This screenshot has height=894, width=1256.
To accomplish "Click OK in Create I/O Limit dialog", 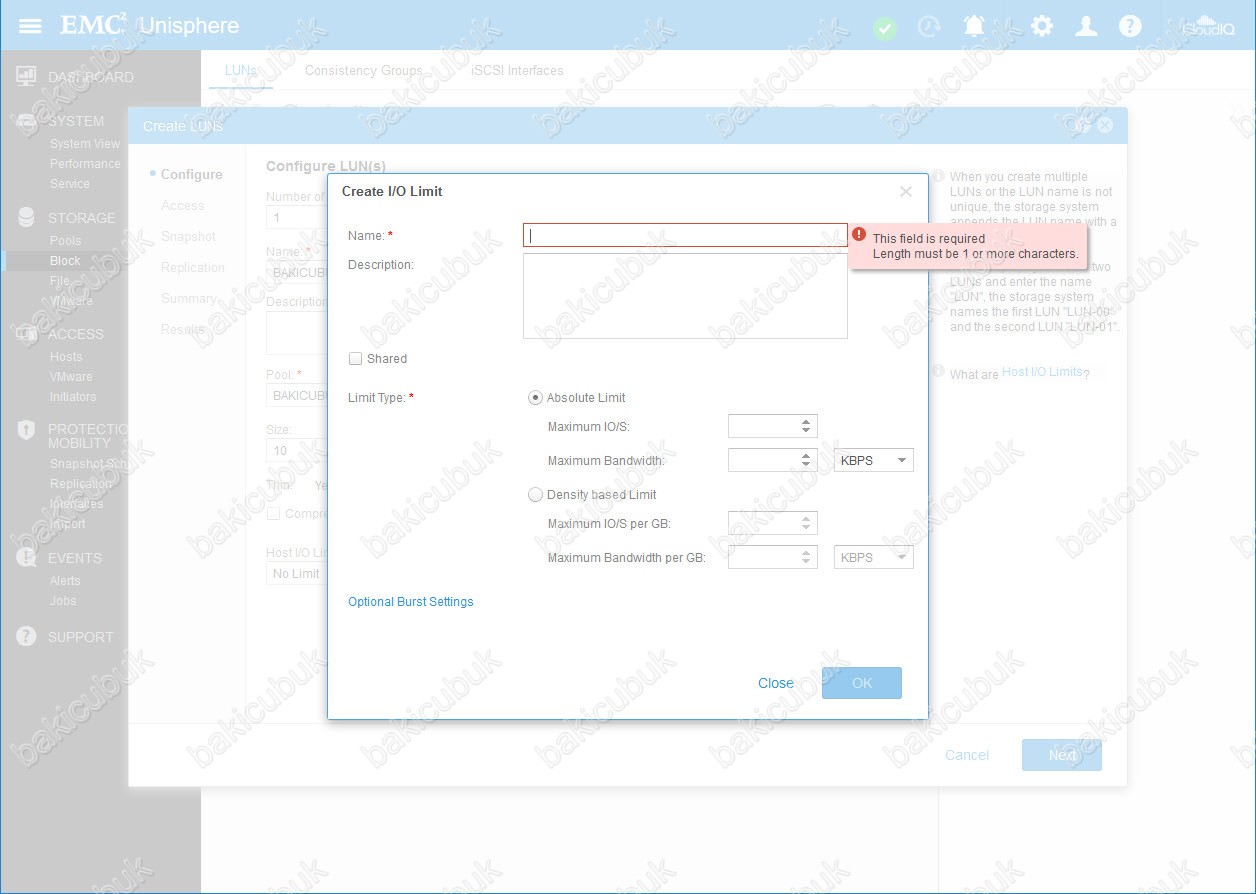I will click(862, 683).
